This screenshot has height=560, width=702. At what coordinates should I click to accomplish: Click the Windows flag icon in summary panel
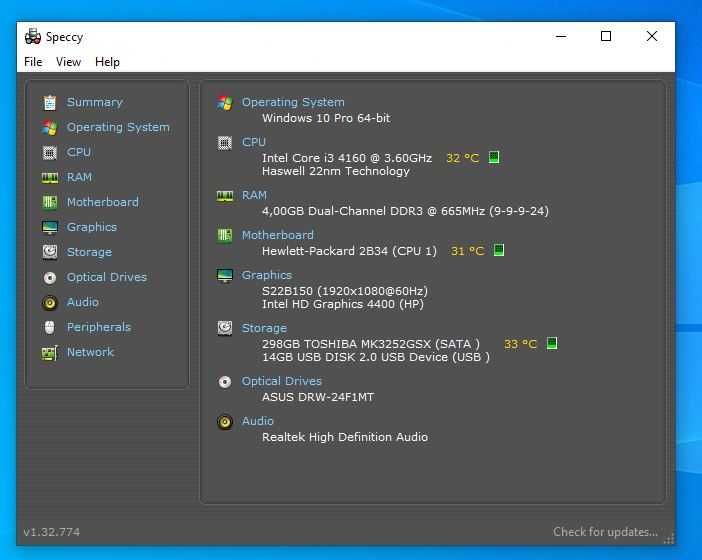[225, 103]
